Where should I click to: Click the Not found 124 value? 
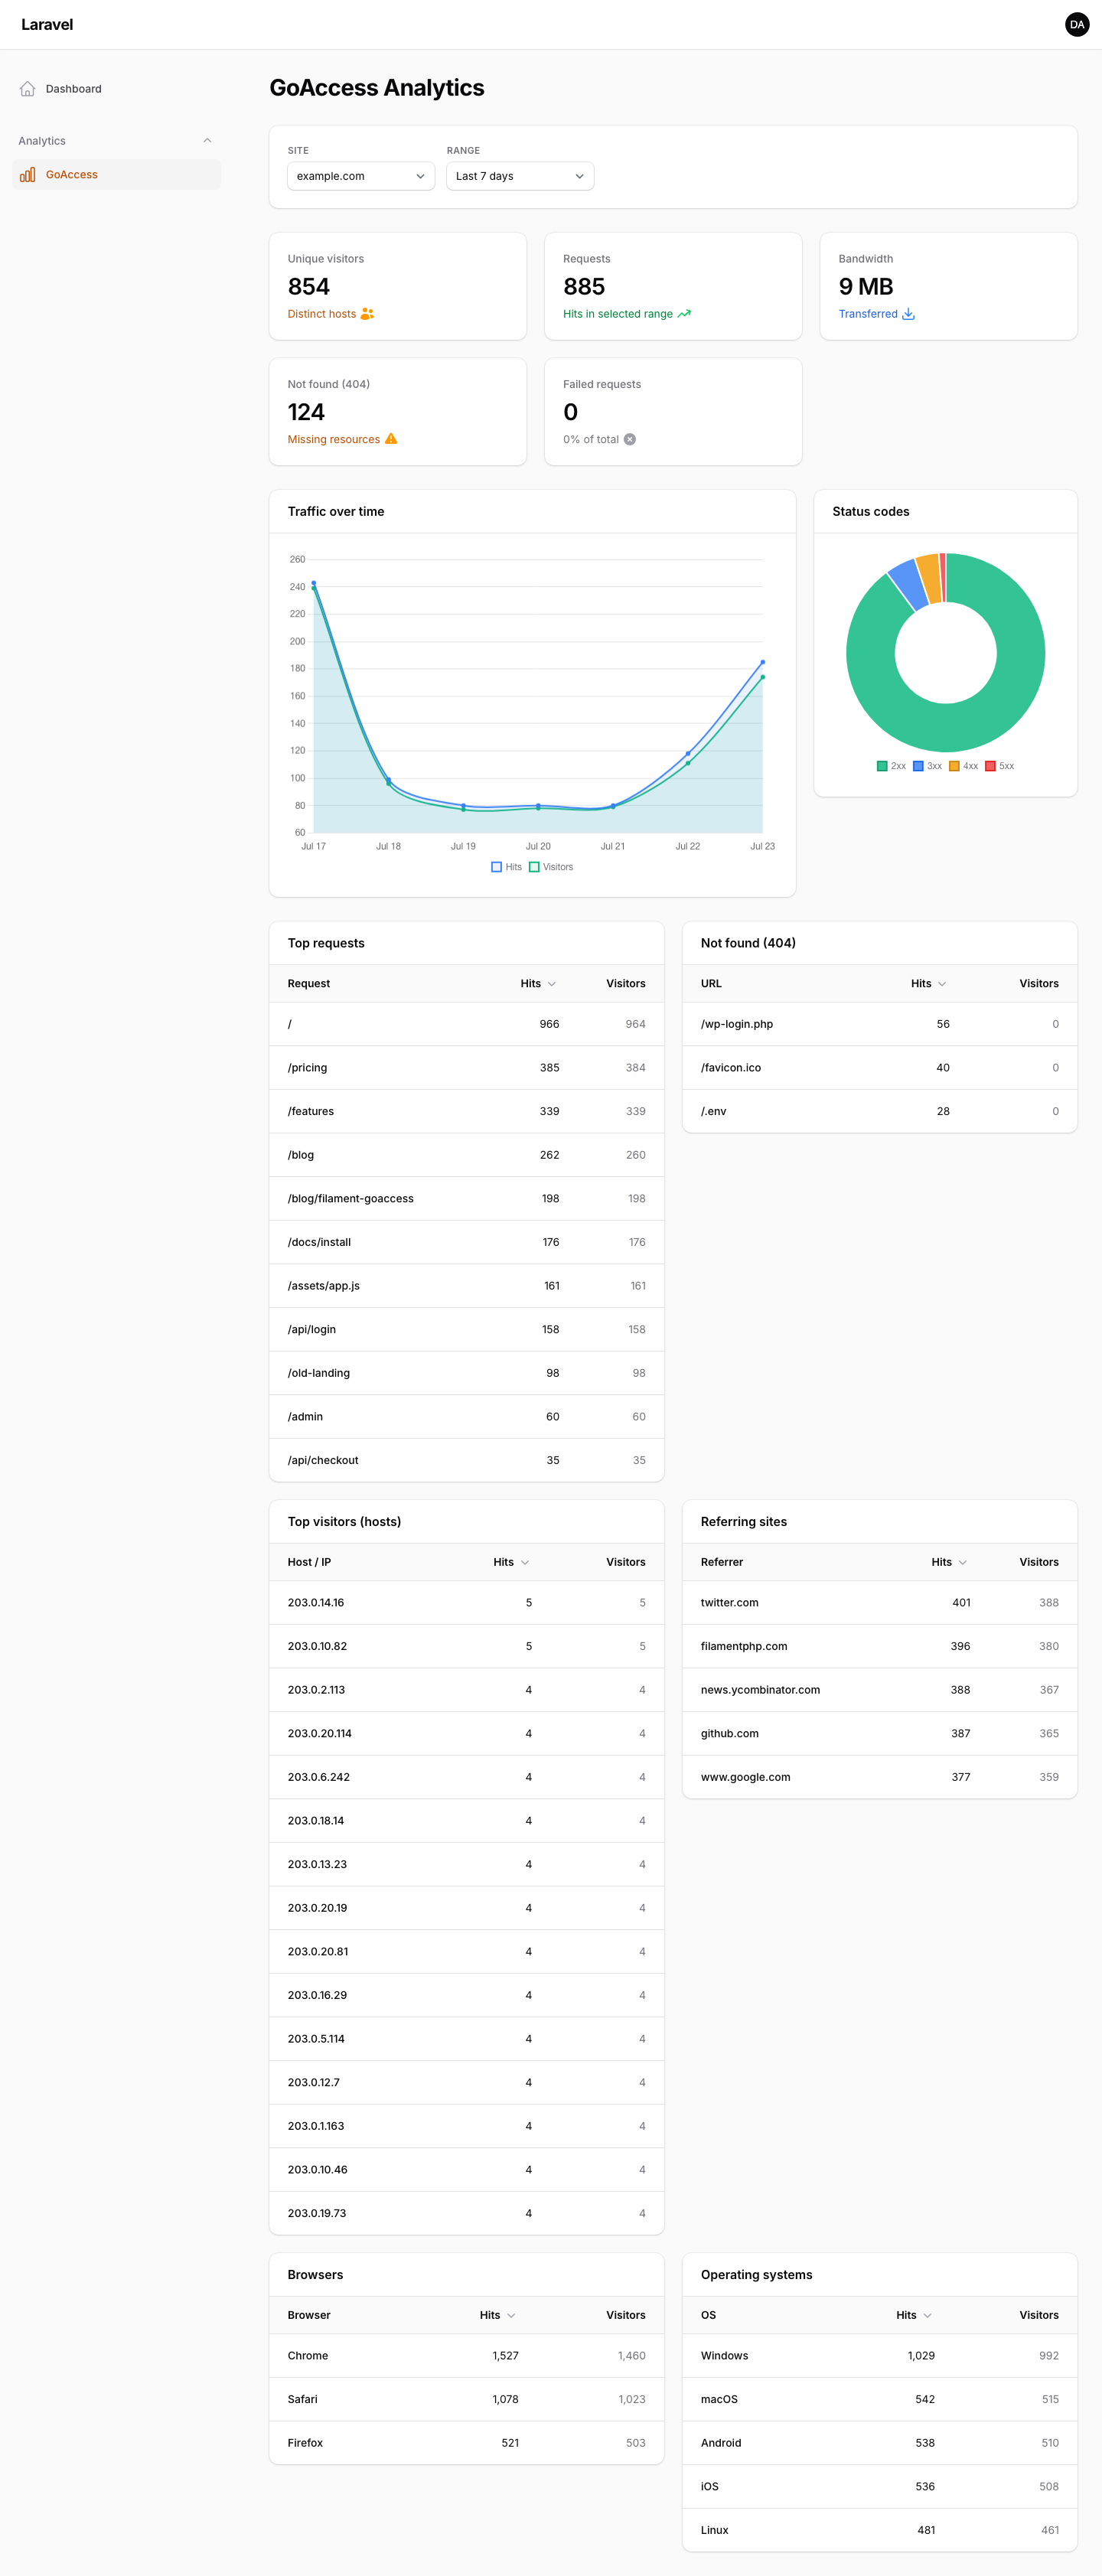pos(306,412)
